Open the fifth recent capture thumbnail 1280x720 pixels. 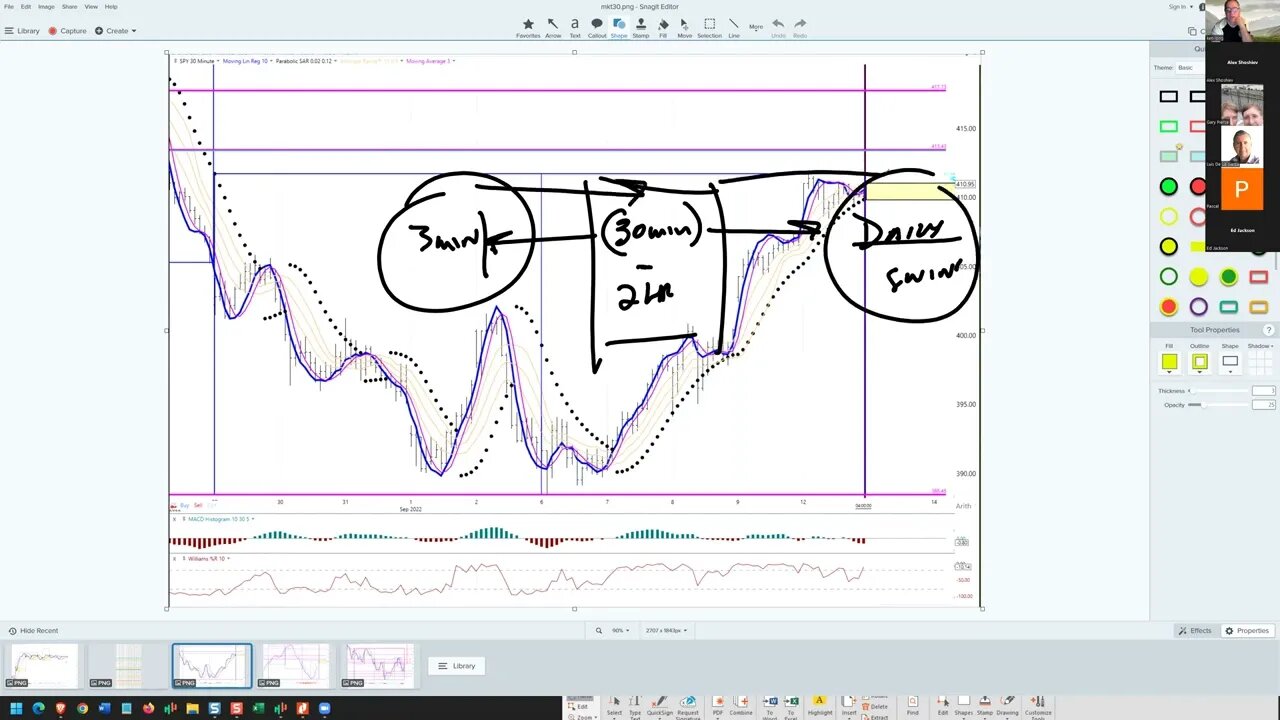tap(380, 666)
